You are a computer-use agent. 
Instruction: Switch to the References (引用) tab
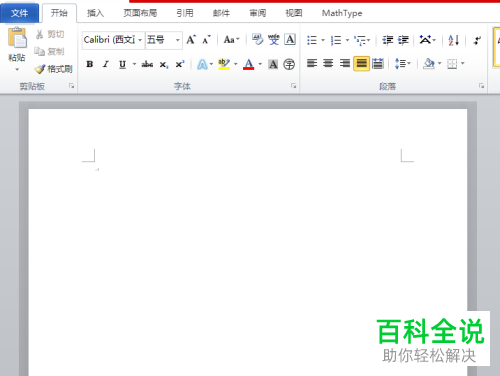185,13
